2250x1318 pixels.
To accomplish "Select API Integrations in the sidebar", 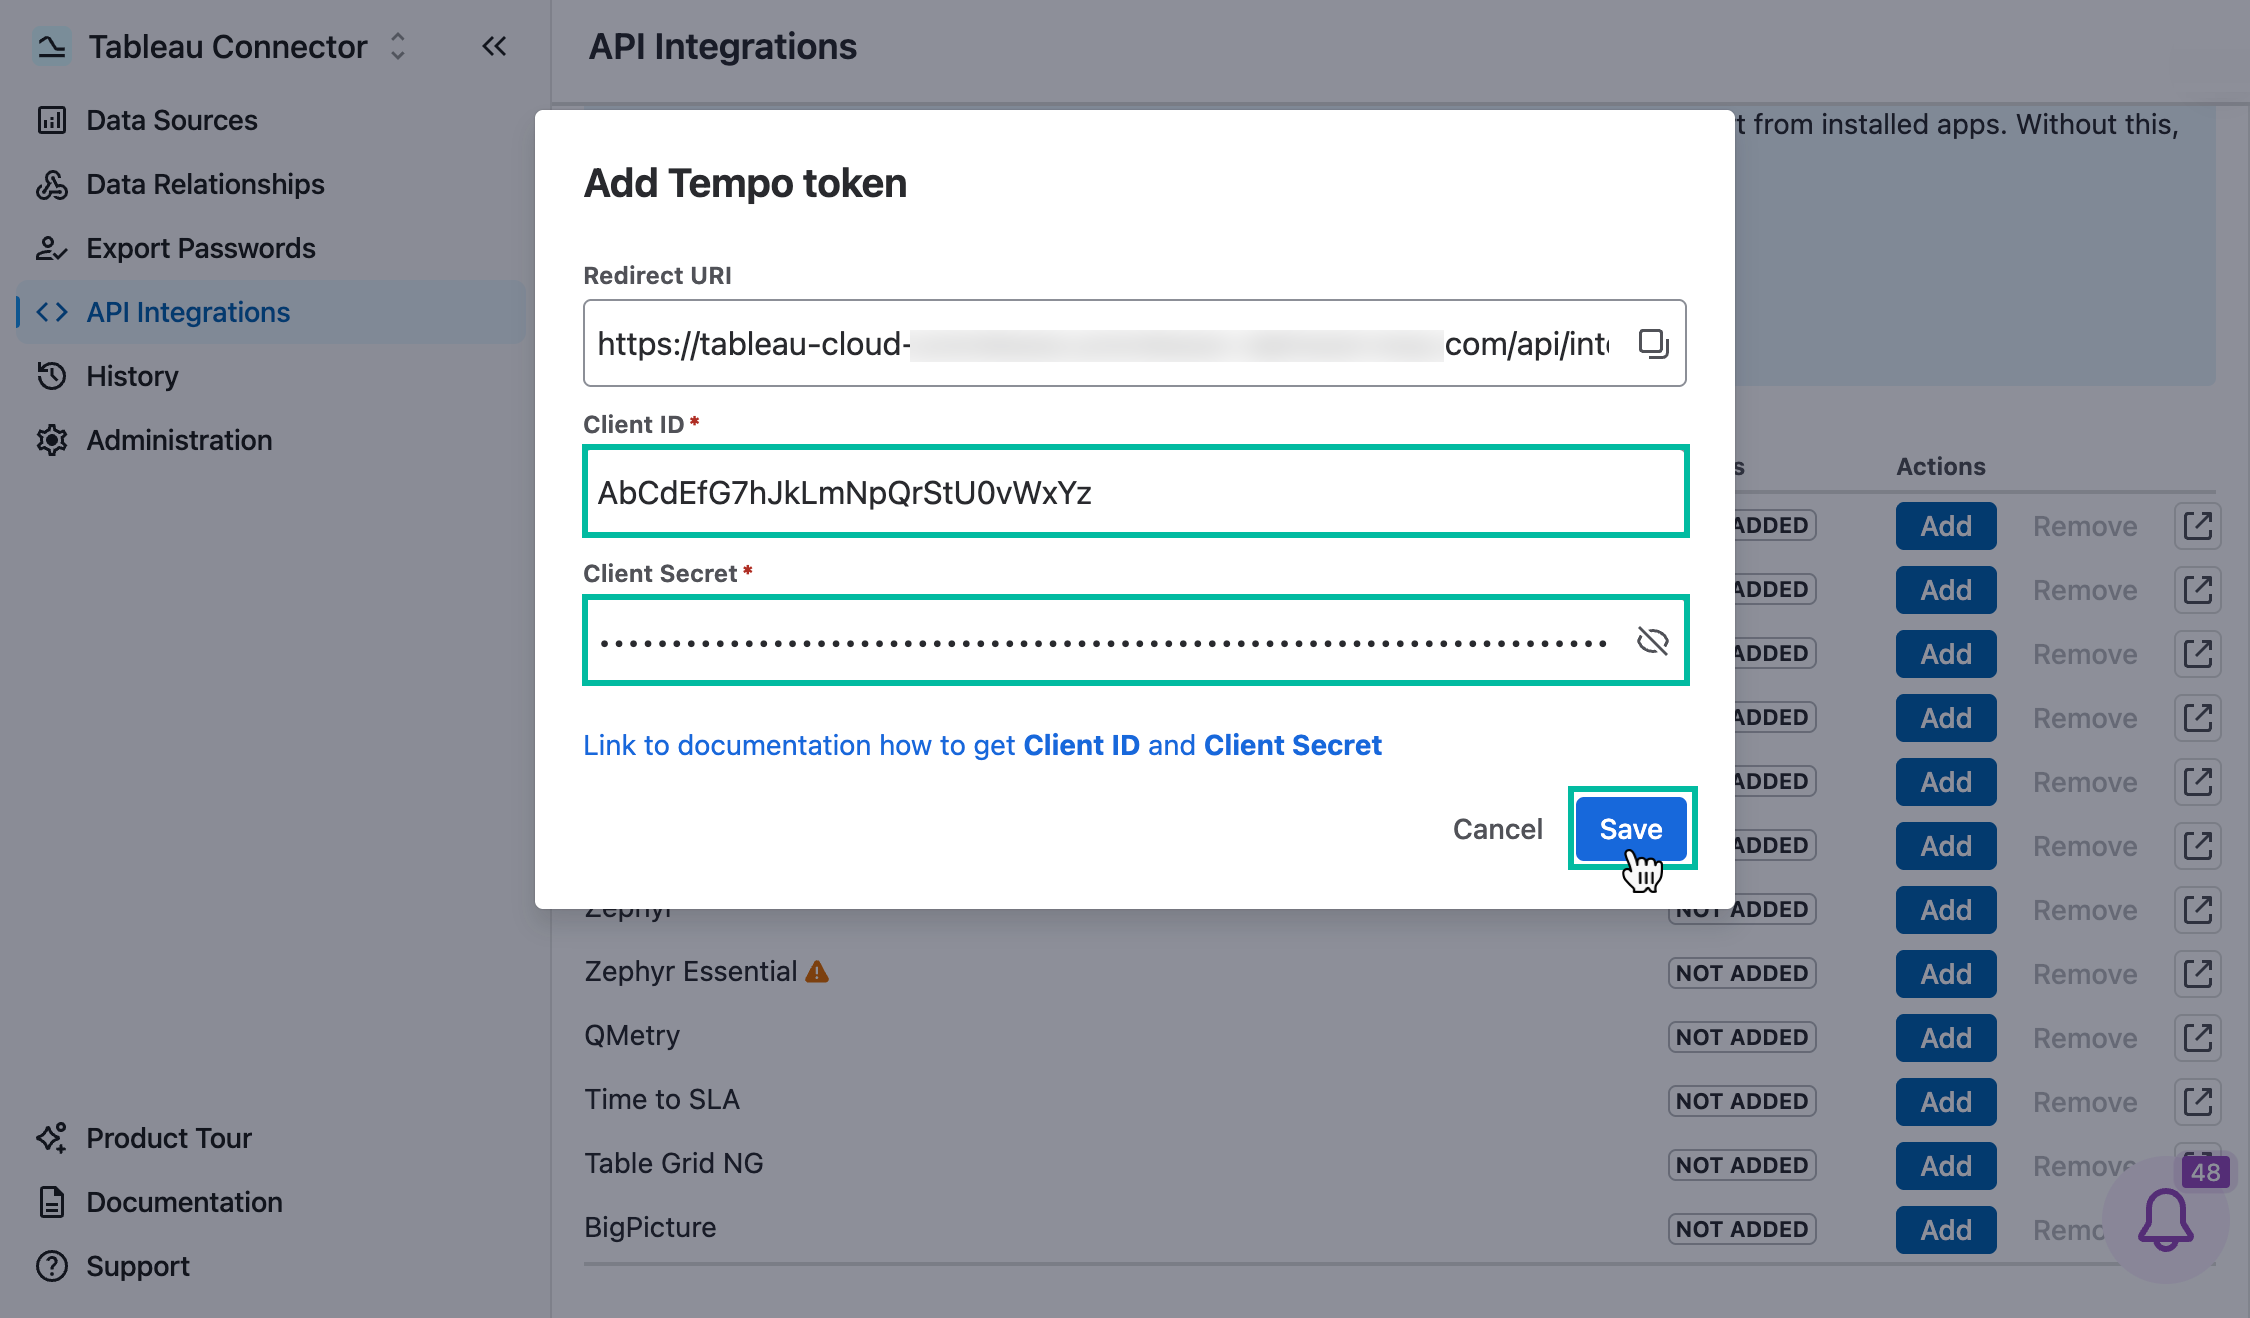I will 270,312.
